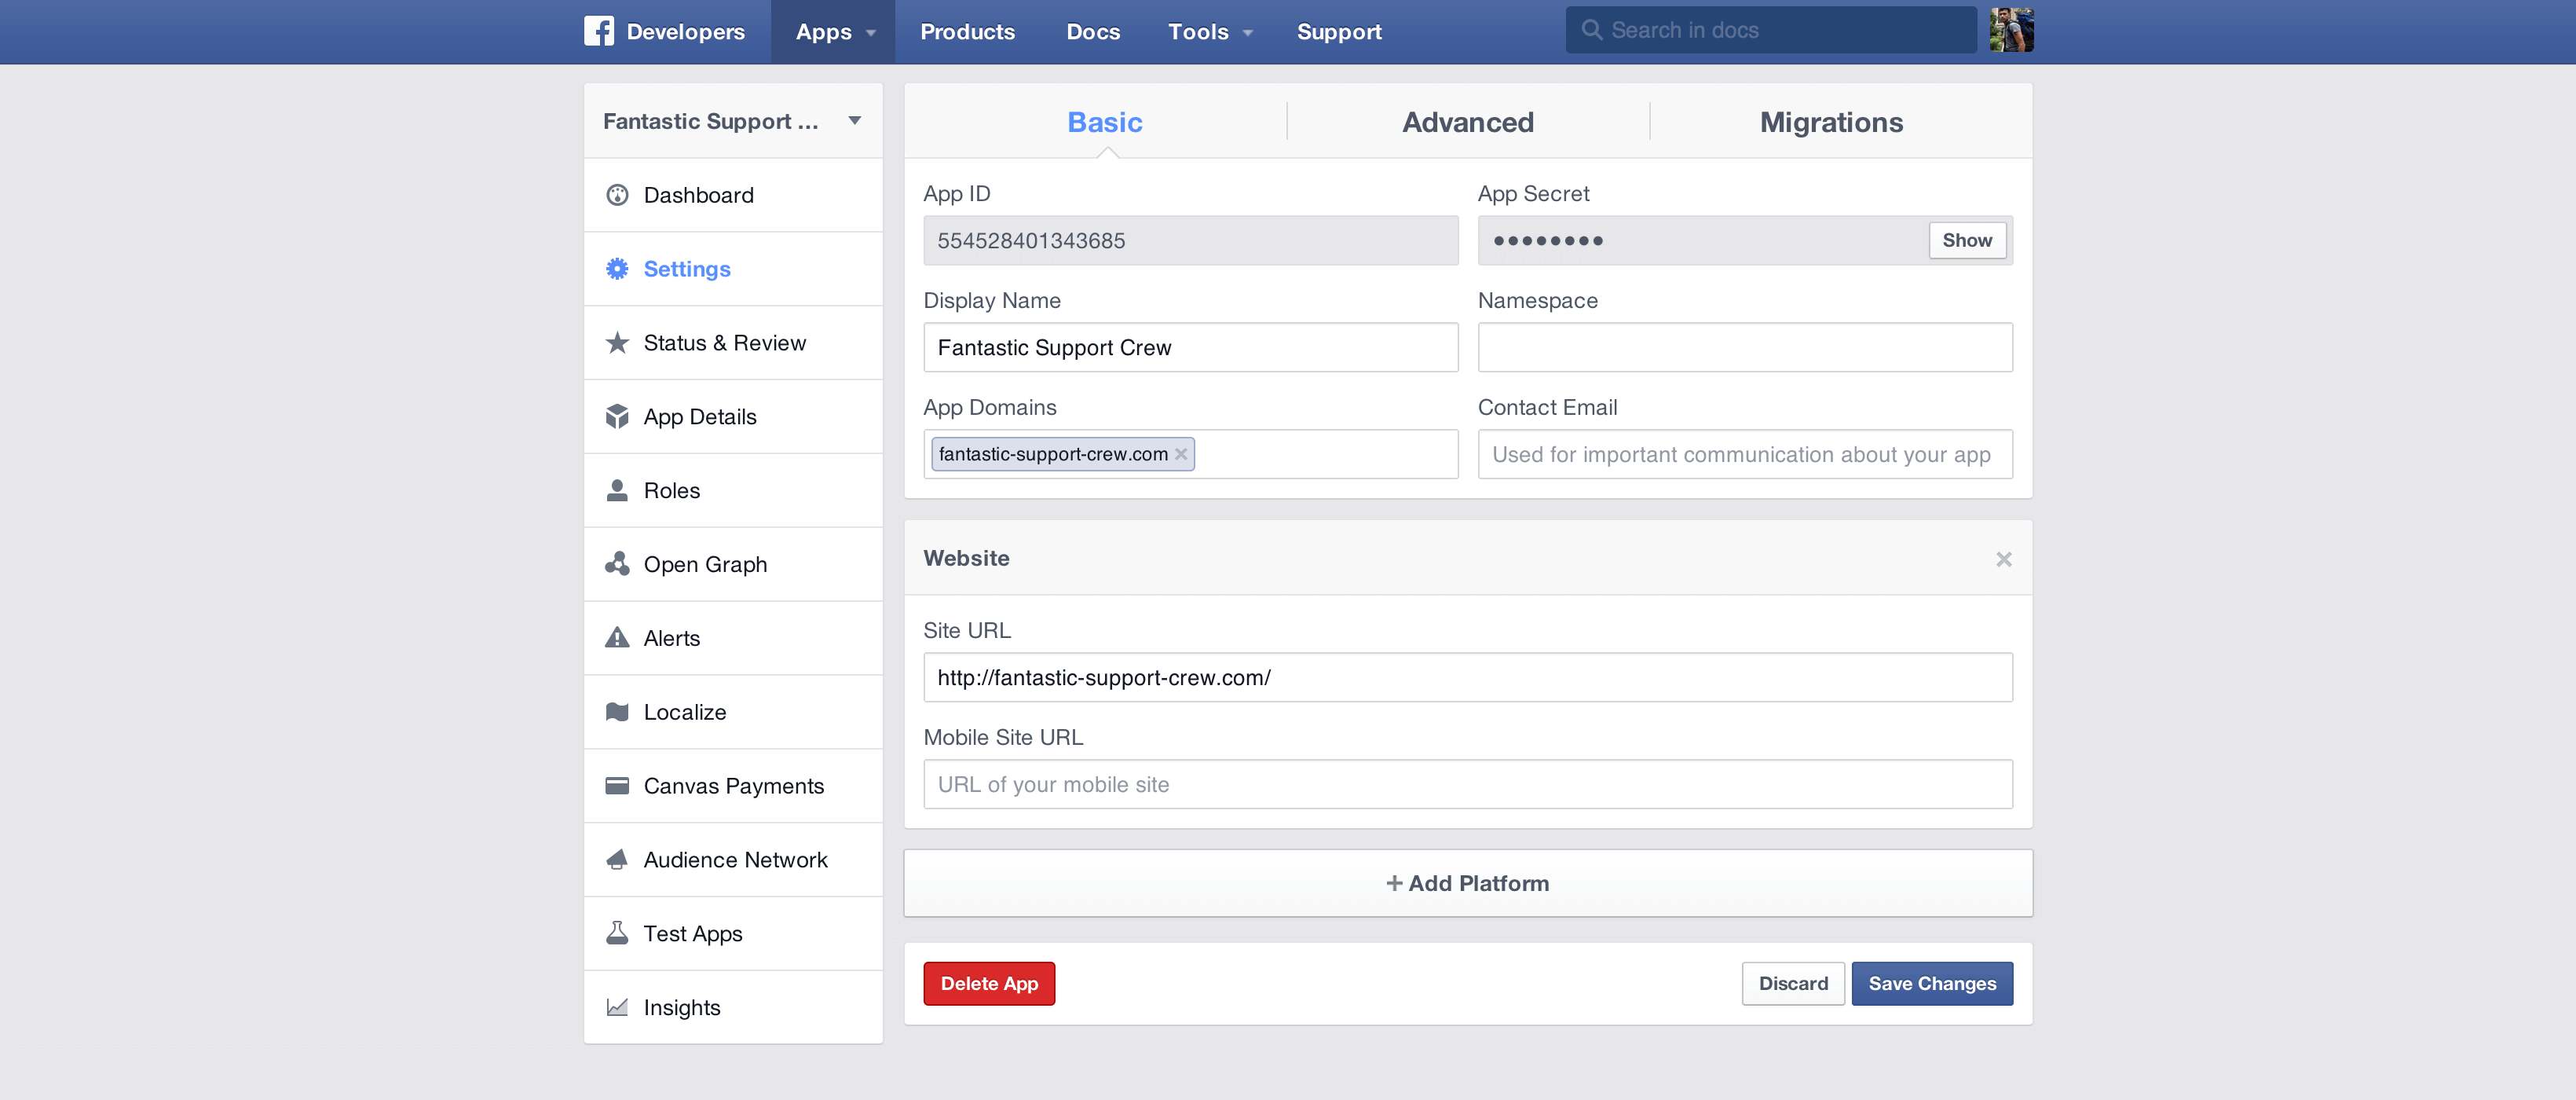Screen dimensions: 2576x1100
Task: Click the App Details cube icon
Action: point(617,417)
